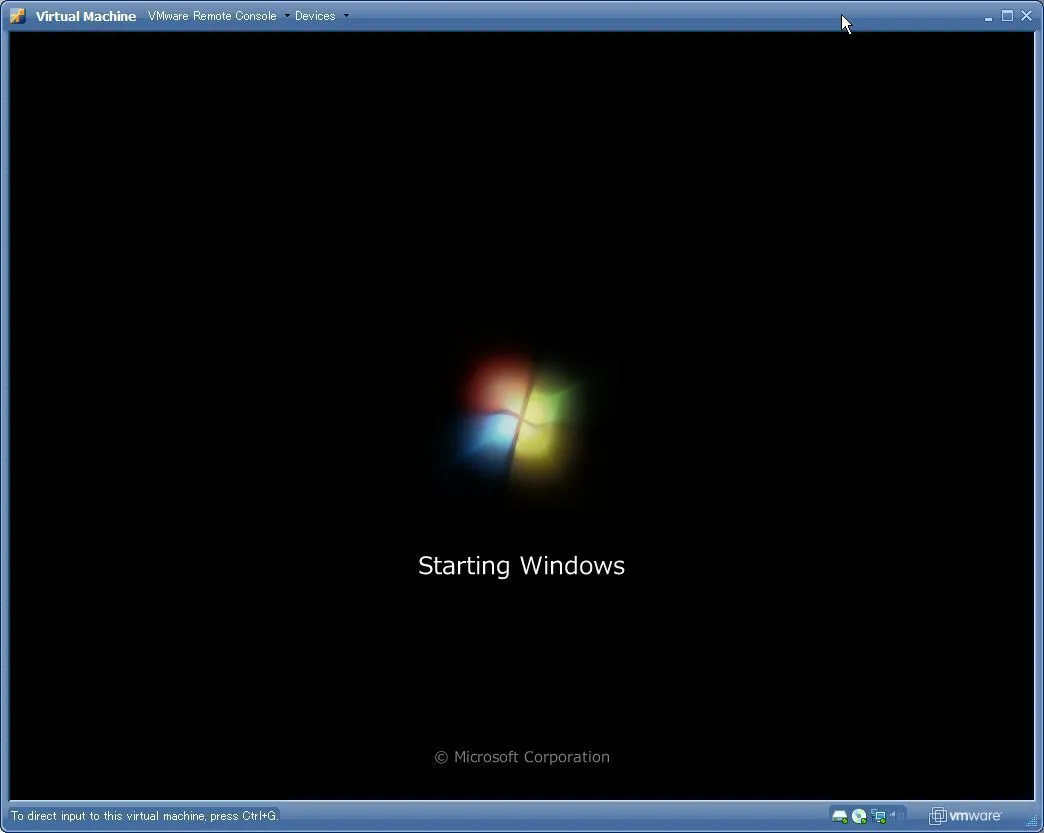This screenshot has height=833, width=1044.
Task: Expand the Devices dropdown arrow
Action: click(x=346, y=16)
